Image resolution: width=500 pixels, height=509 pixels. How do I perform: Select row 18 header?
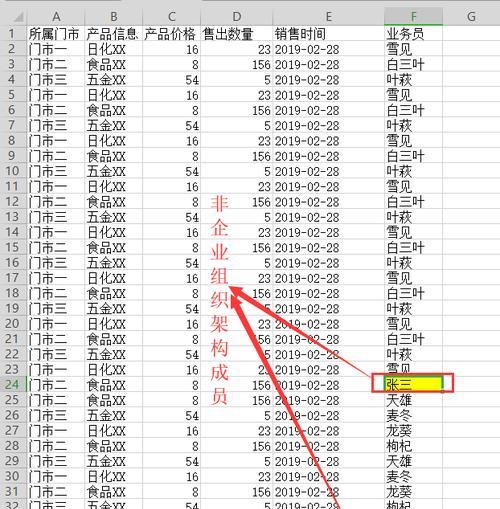[13, 293]
